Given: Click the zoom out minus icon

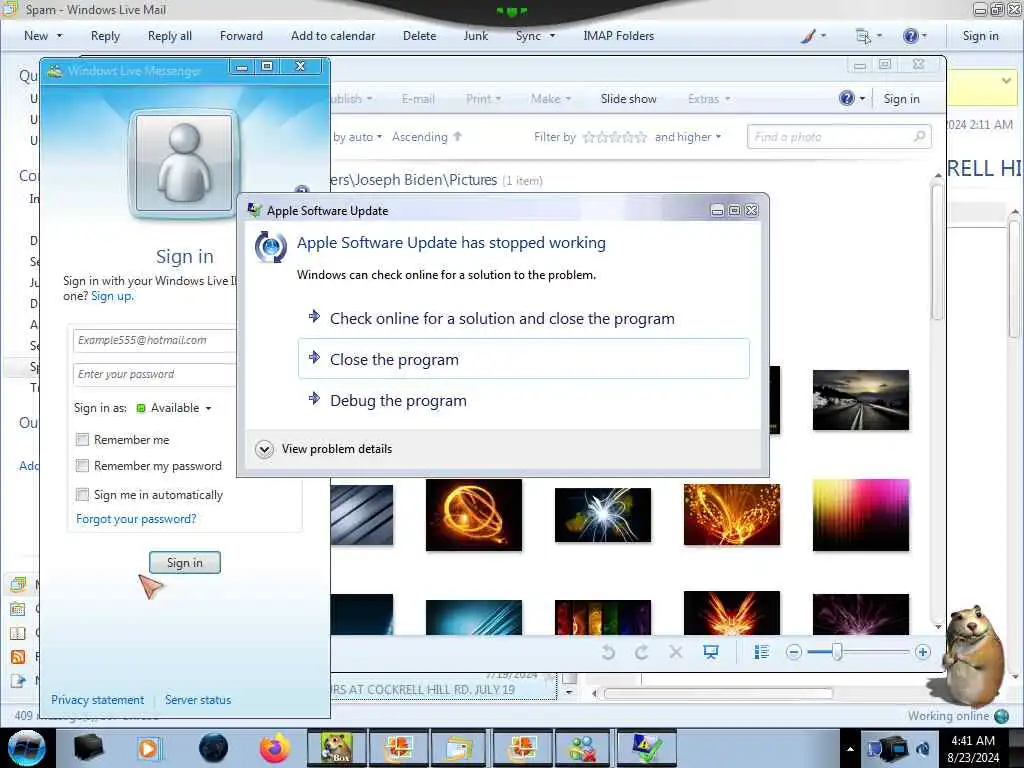Looking at the screenshot, I should (x=793, y=652).
